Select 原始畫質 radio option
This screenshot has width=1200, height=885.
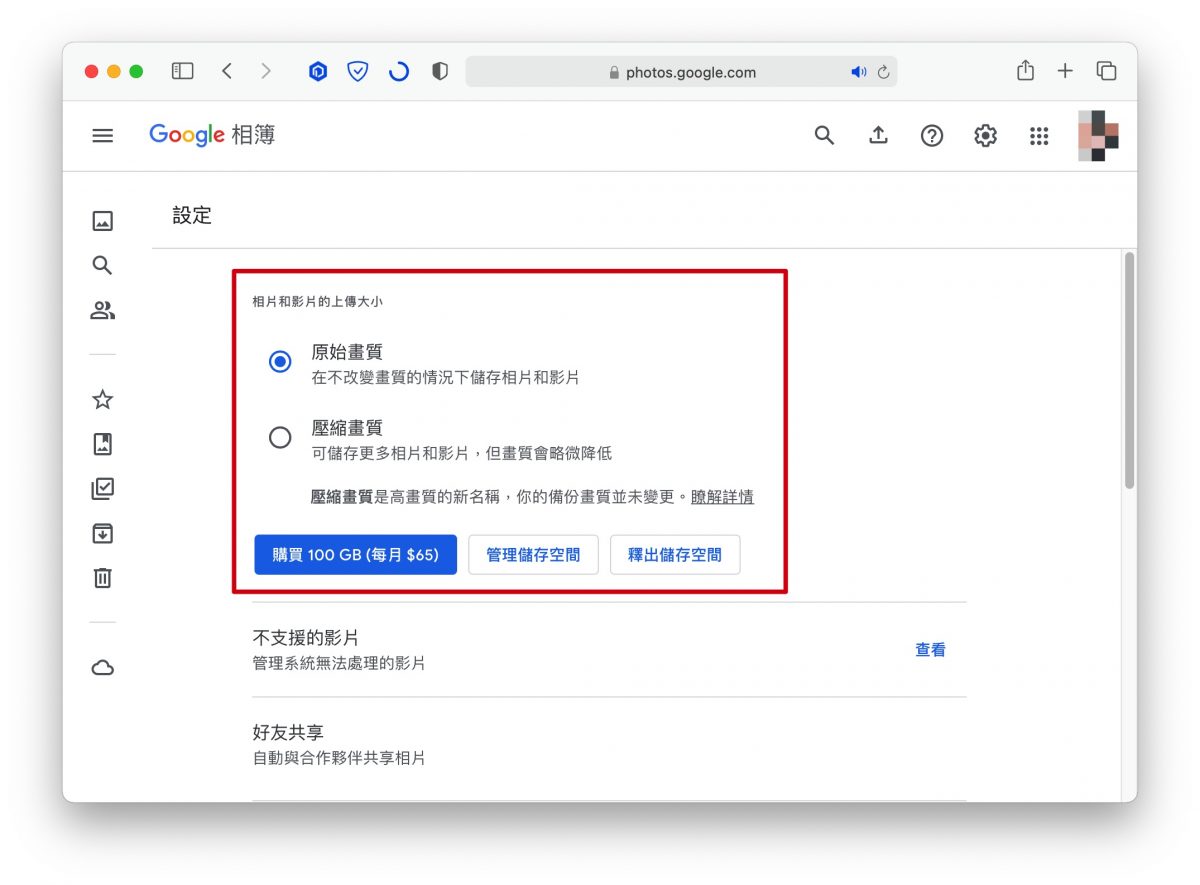click(280, 362)
